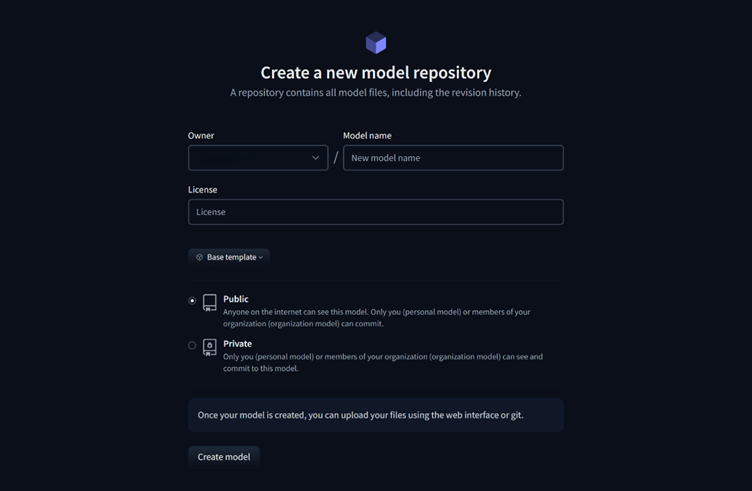Choose the Public visibility label
The height and width of the screenshot is (491, 752).
point(235,299)
